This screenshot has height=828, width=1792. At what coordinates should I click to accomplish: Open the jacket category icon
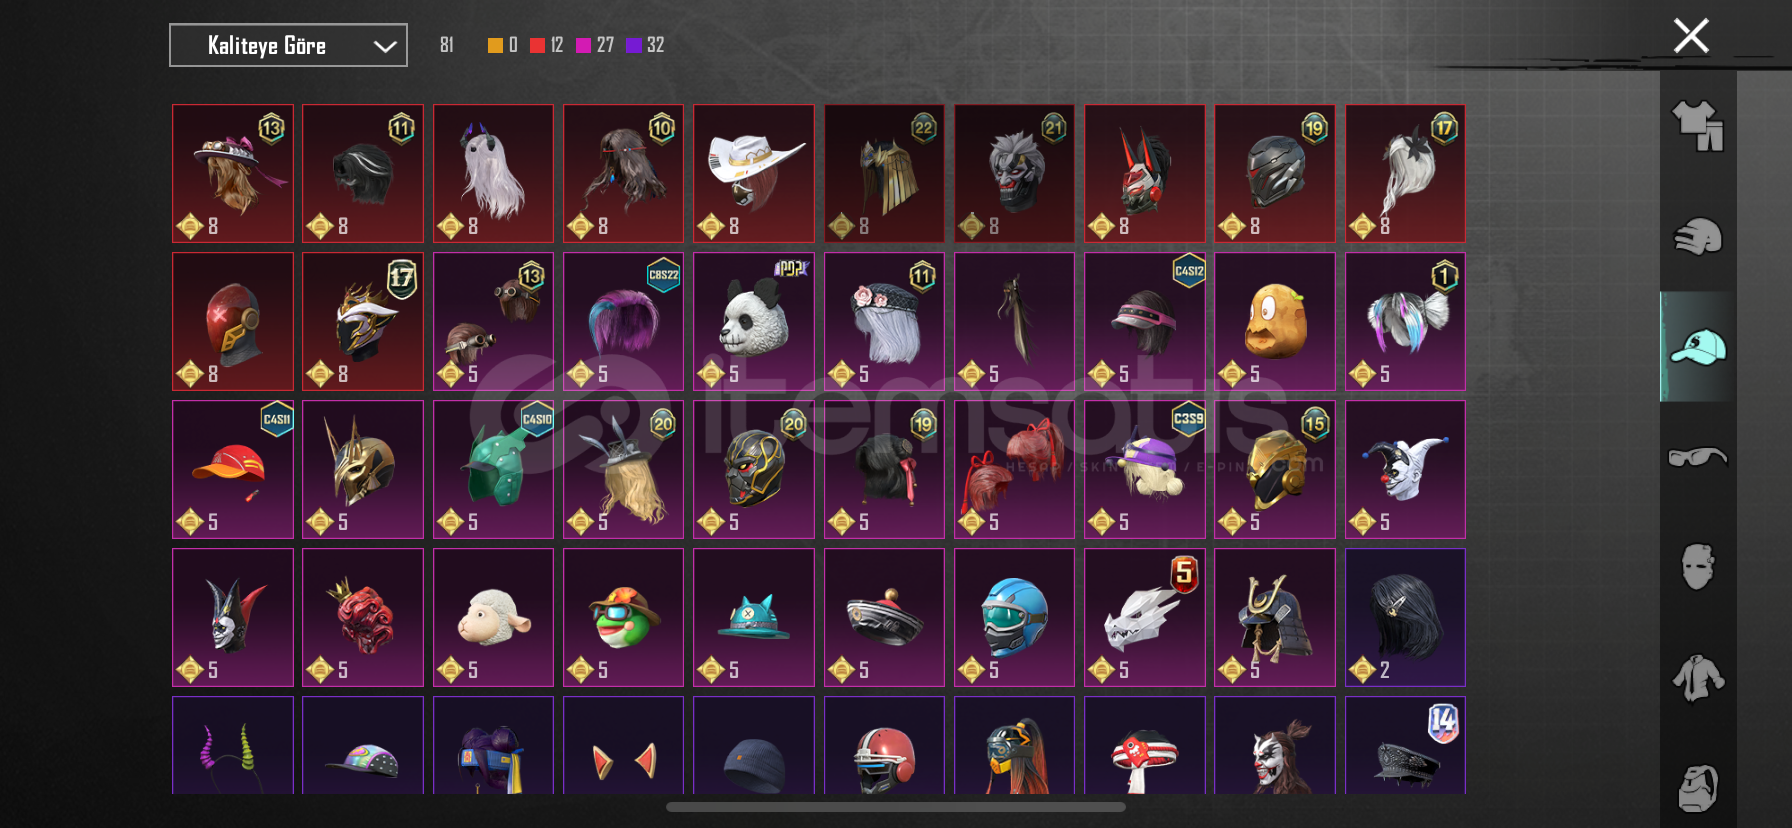click(x=1698, y=678)
